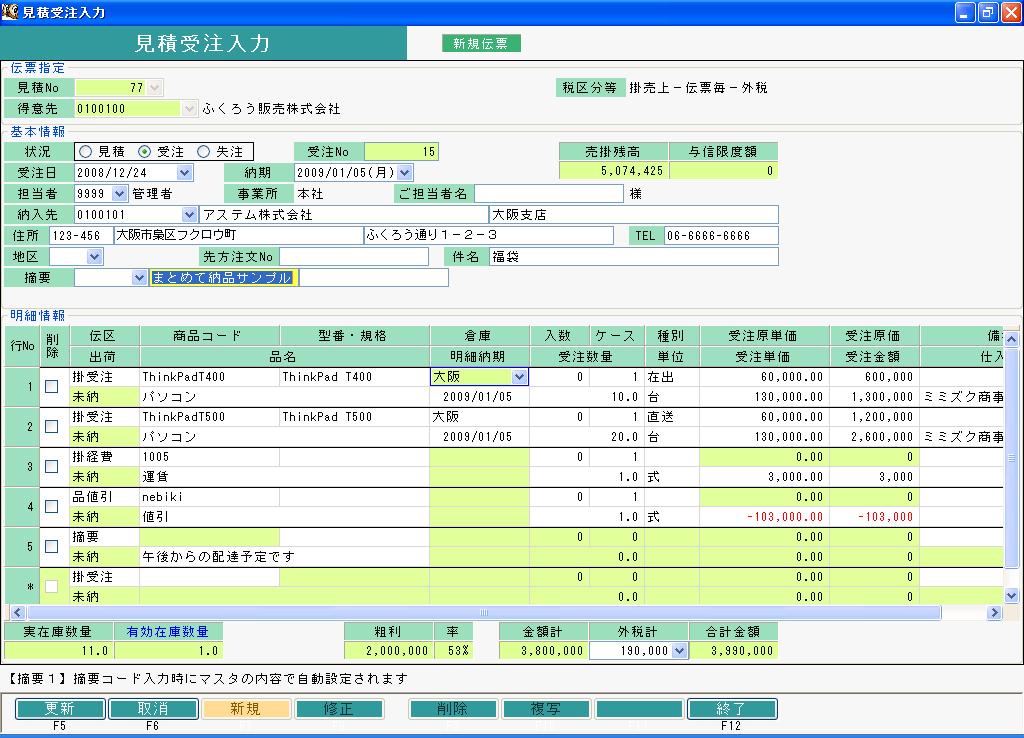Click the postal code field 123-456
This screenshot has width=1024, height=738.
[x=81, y=235]
